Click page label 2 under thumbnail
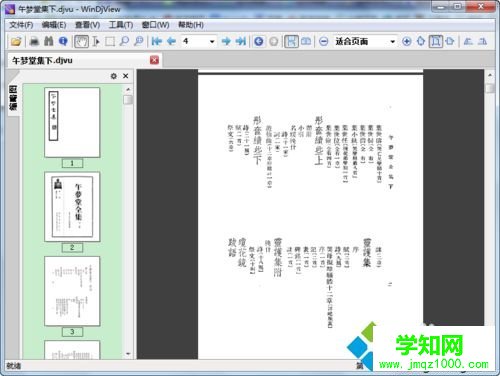500x376 pixels. pos(72,248)
